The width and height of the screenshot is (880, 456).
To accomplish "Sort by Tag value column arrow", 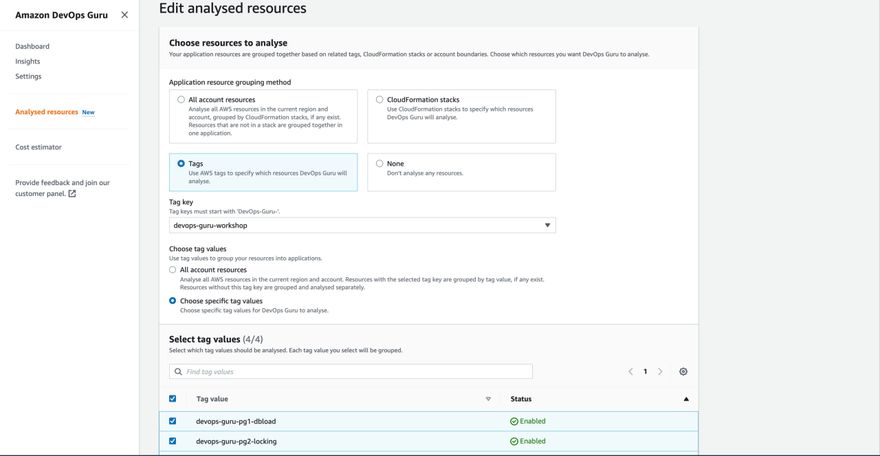I will pos(488,399).
